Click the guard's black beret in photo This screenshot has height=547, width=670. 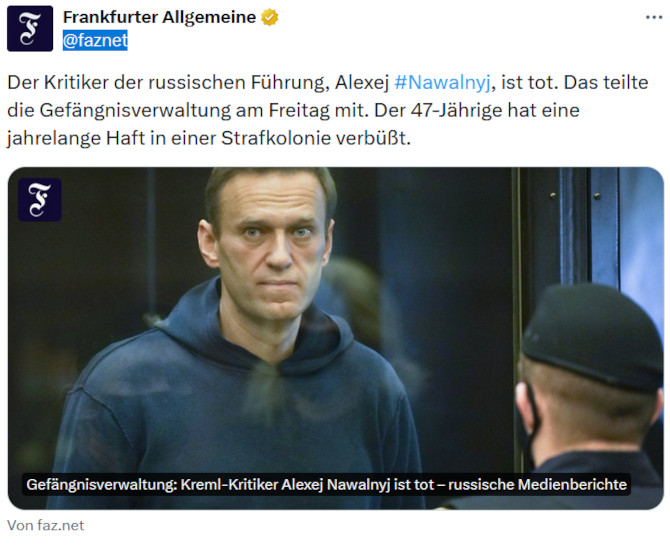coord(593,335)
